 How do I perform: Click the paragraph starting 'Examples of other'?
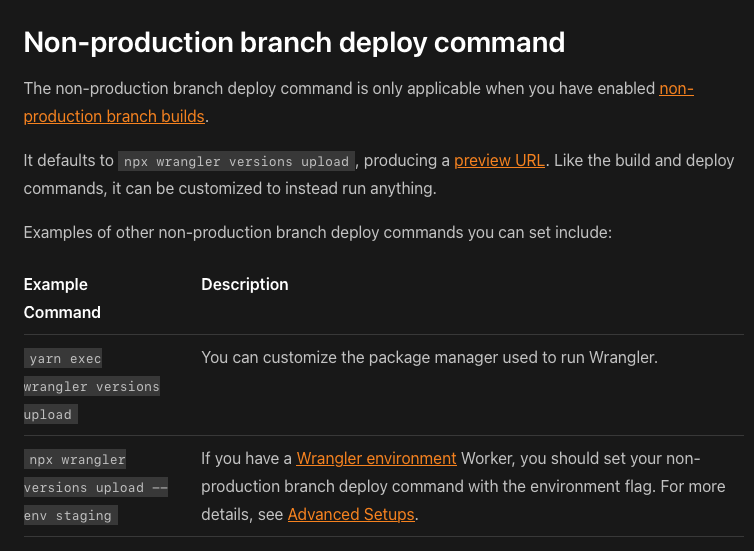(317, 232)
